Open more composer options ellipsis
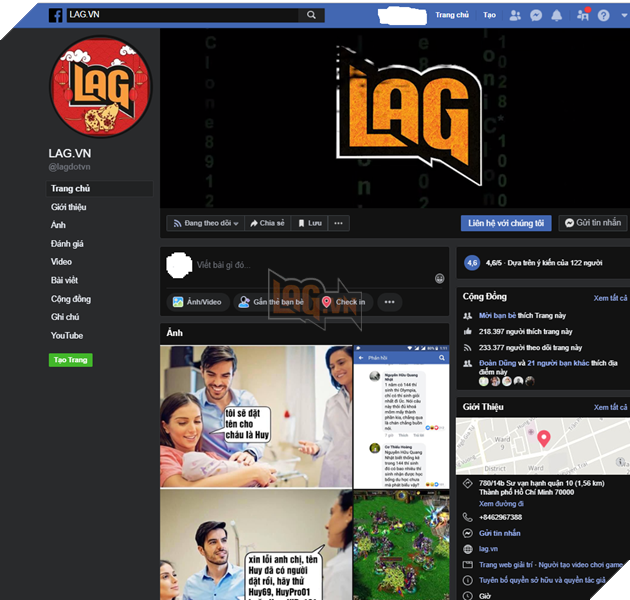630x600 pixels. tap(389, 302)
